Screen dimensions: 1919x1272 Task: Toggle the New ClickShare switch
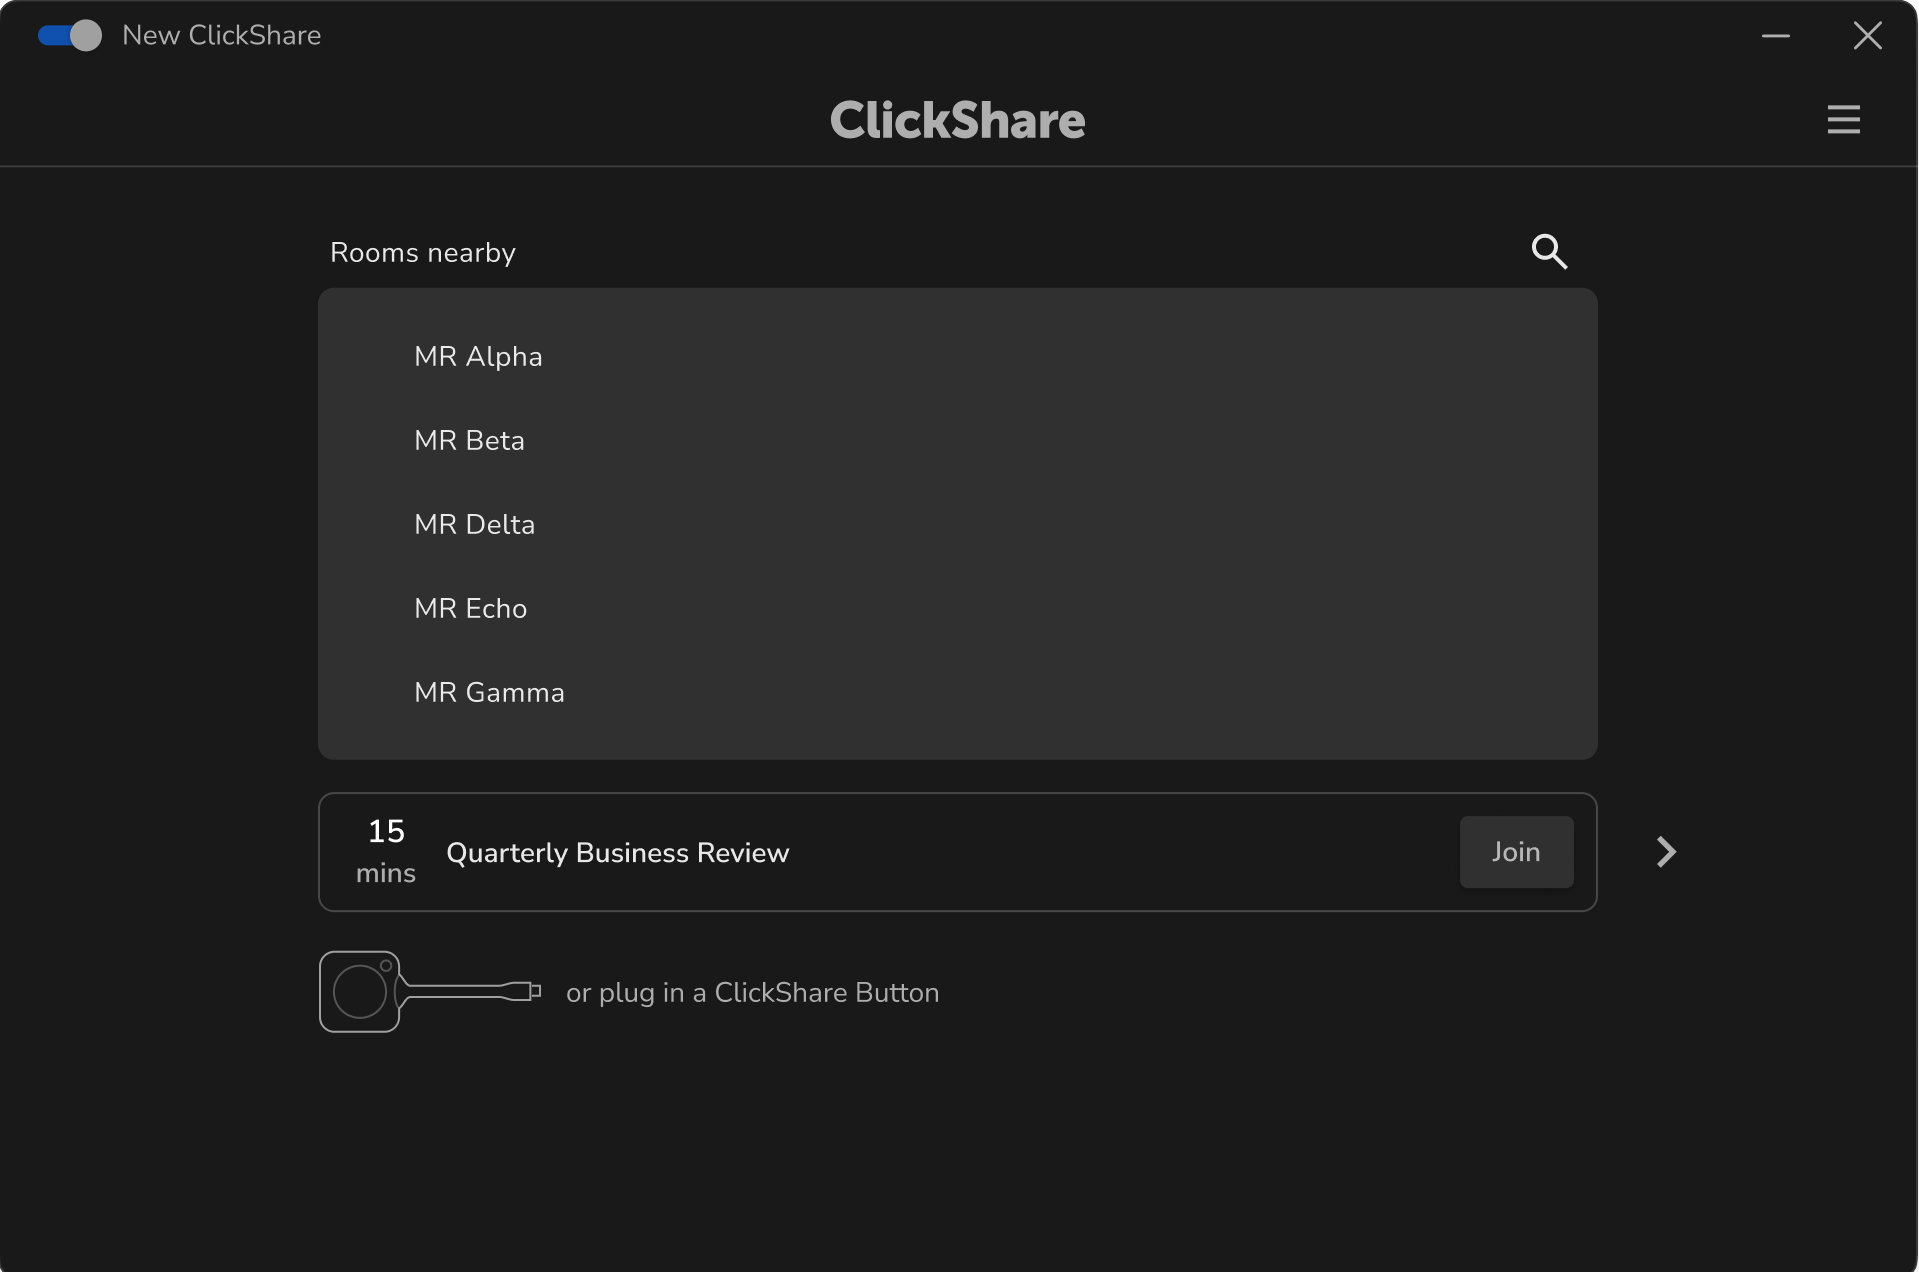pyautogui.click(x=69, y=36)
